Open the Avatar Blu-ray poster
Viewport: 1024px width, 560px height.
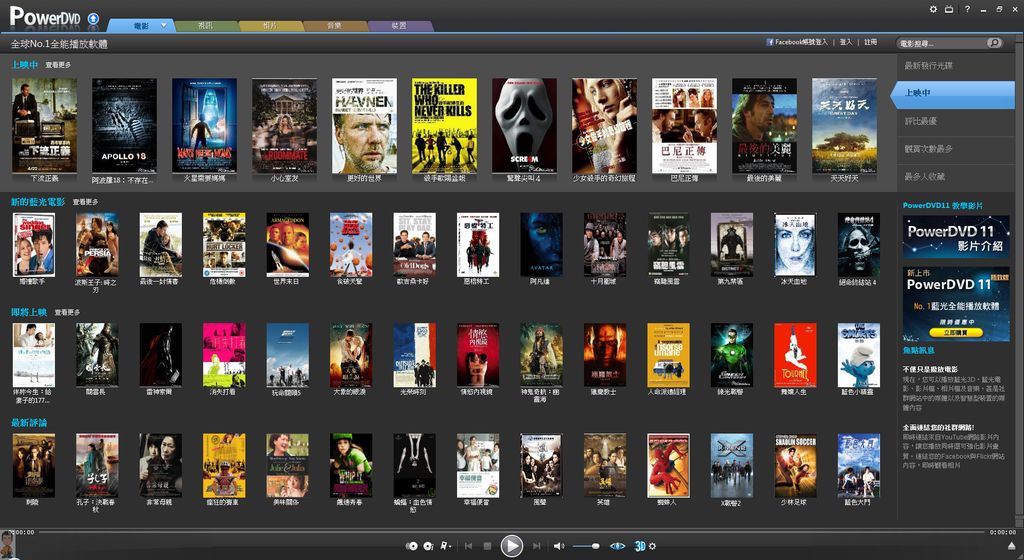tap(541, 245)
